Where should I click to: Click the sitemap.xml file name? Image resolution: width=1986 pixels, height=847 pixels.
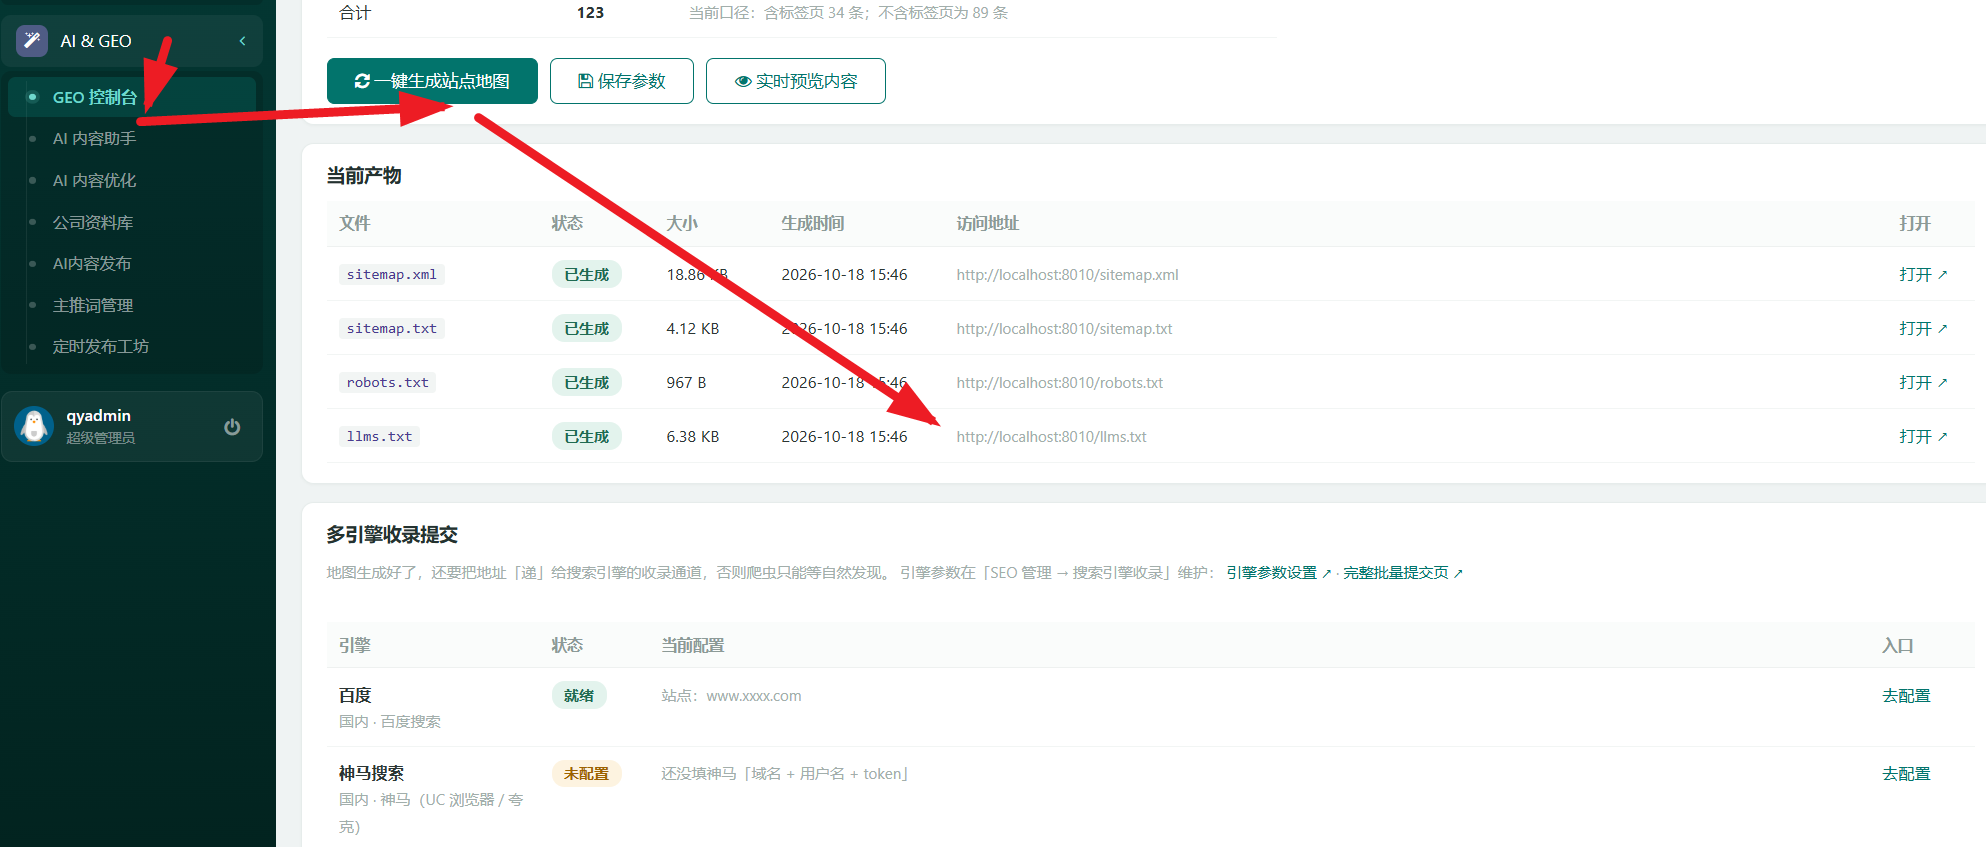392,274
